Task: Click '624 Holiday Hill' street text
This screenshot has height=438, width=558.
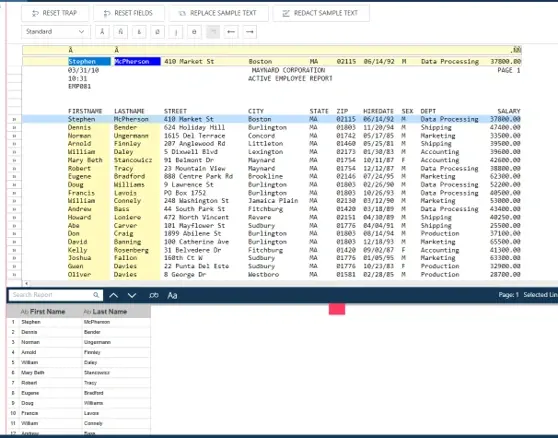Action: [x=194, y=127]
